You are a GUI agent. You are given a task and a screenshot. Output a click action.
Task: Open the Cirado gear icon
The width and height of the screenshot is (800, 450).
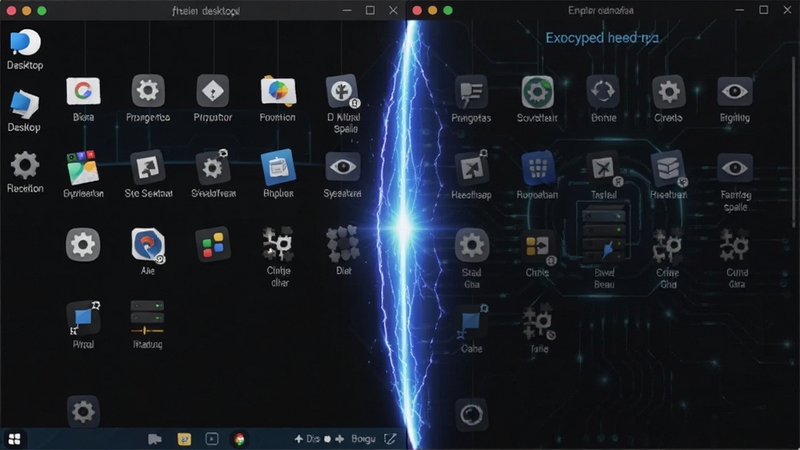pos(668,92)
